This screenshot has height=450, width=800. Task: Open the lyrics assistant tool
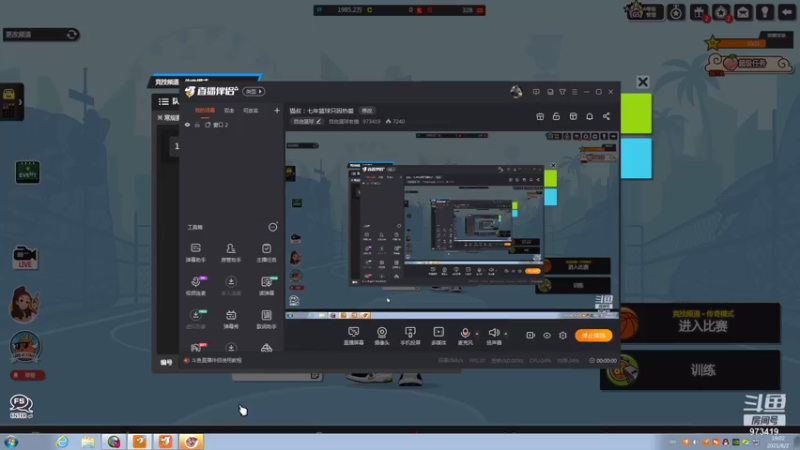click(x=266, y=319)
